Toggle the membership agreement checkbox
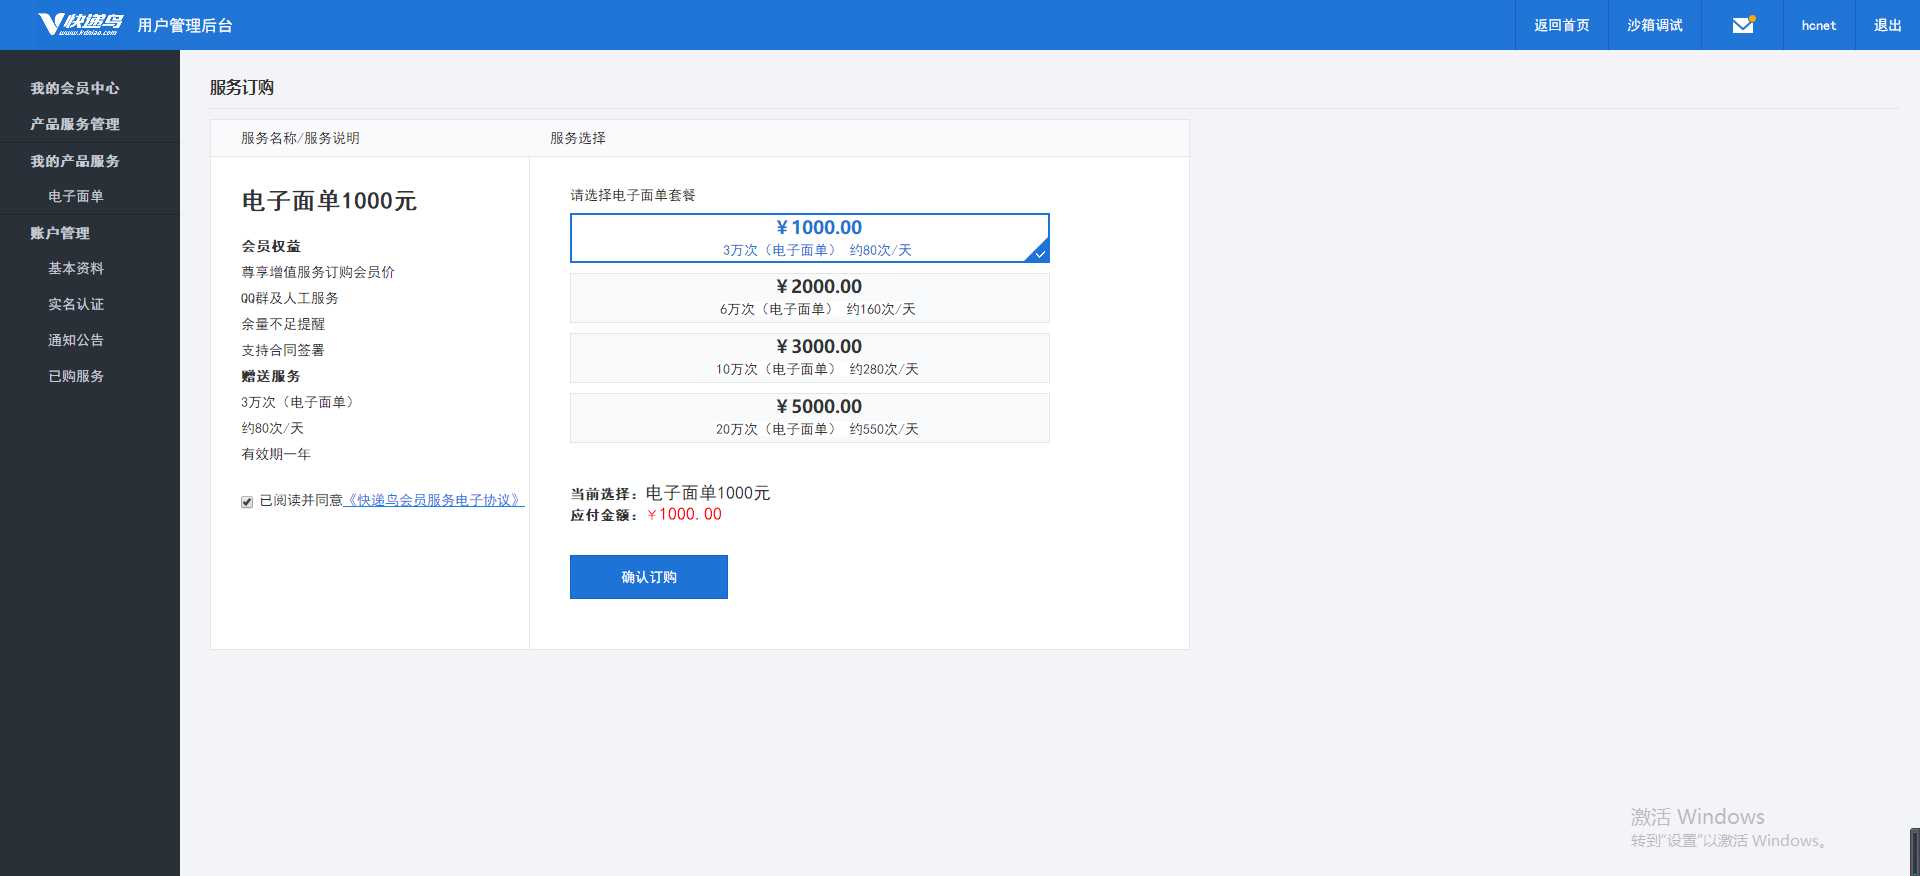Viewport: 1920px width, 876px height. click(247, 502)
